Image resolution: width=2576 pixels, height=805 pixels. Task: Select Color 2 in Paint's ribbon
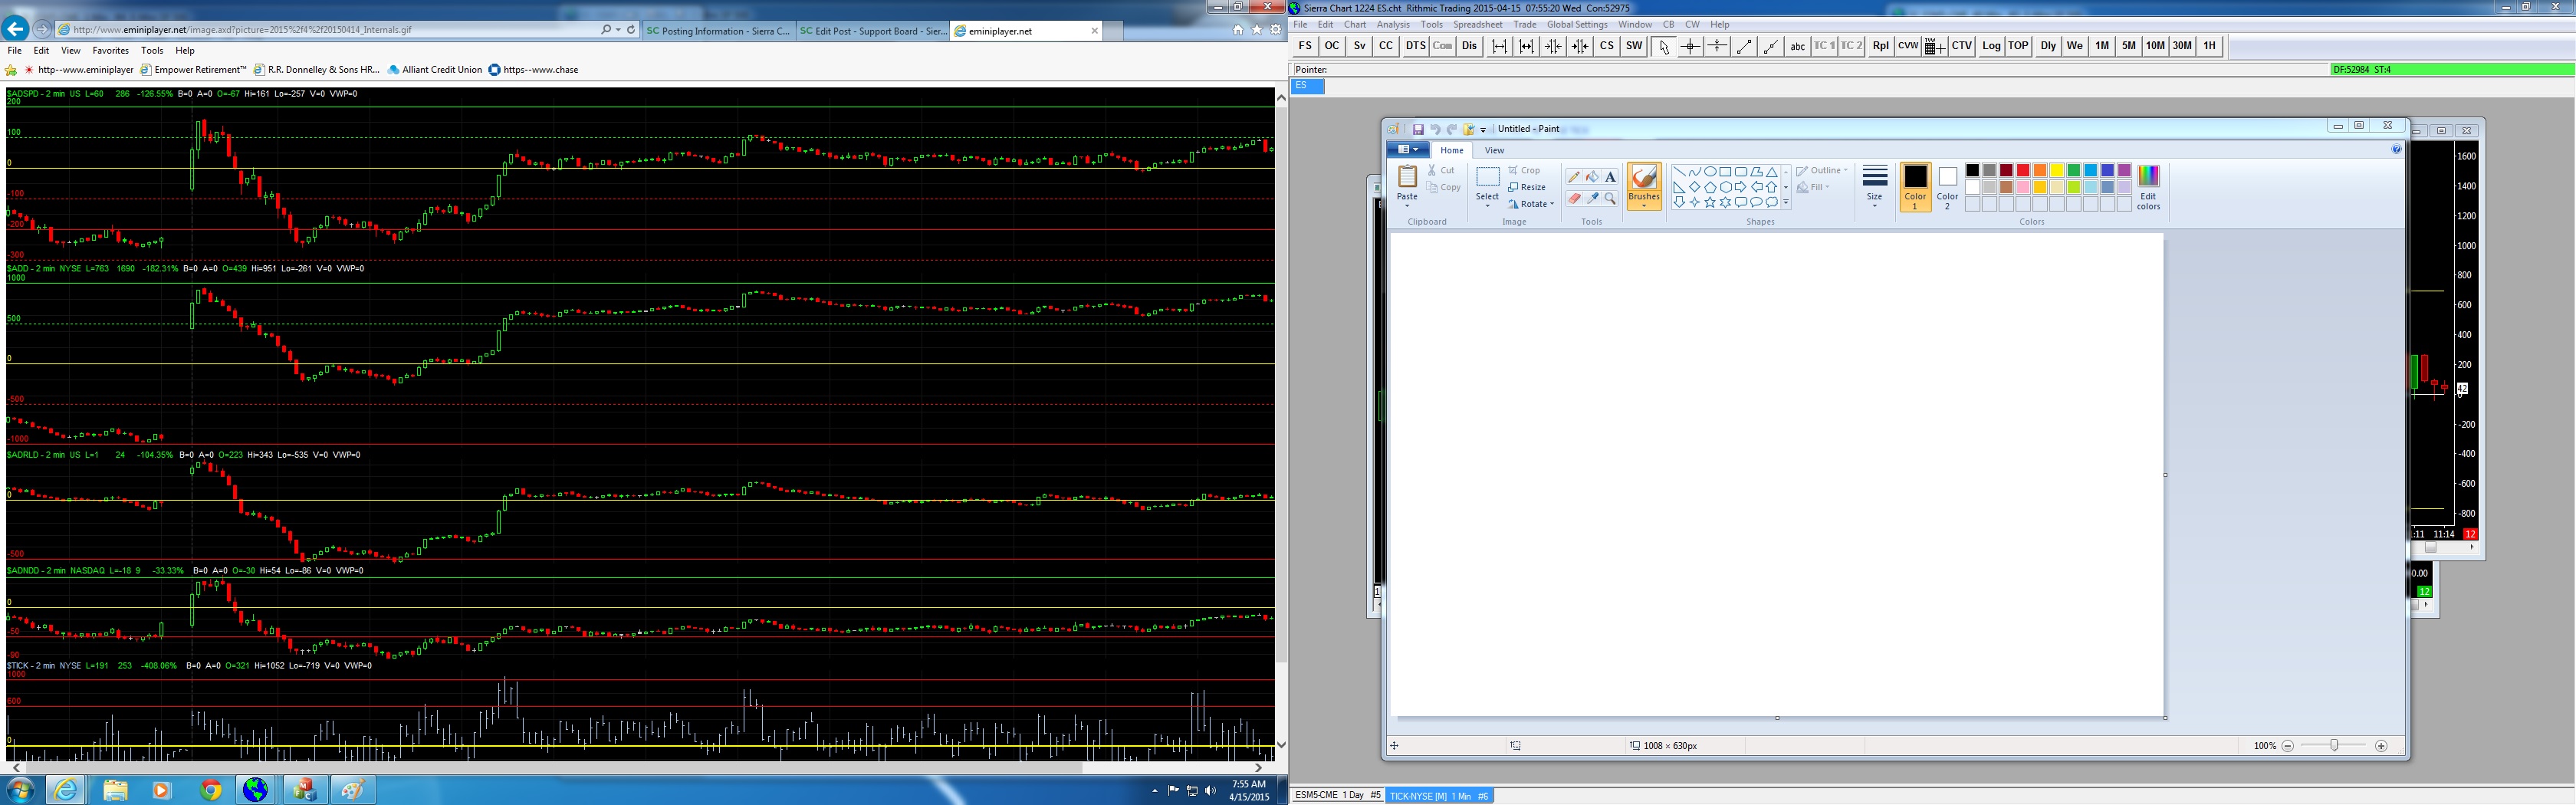1947,187
